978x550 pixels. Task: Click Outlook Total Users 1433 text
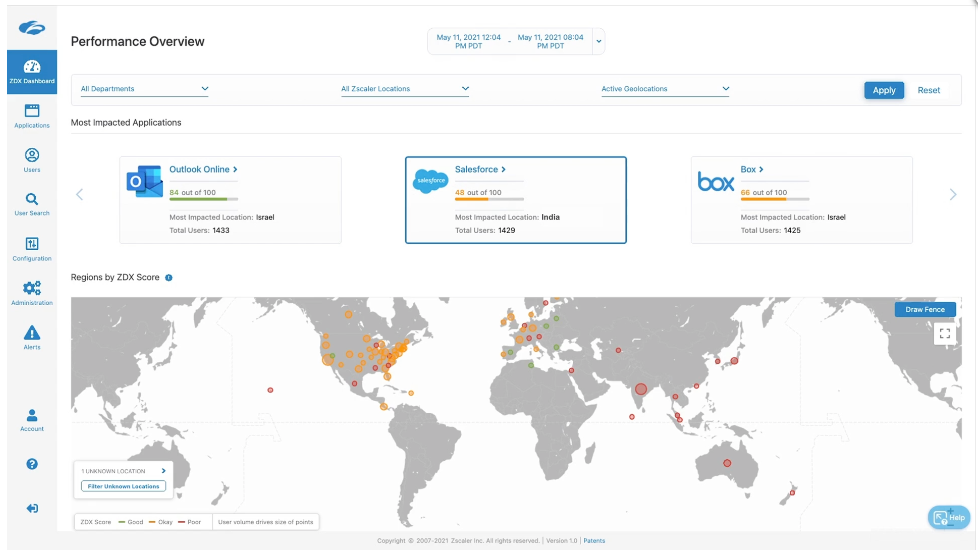[x=199, y=230]
